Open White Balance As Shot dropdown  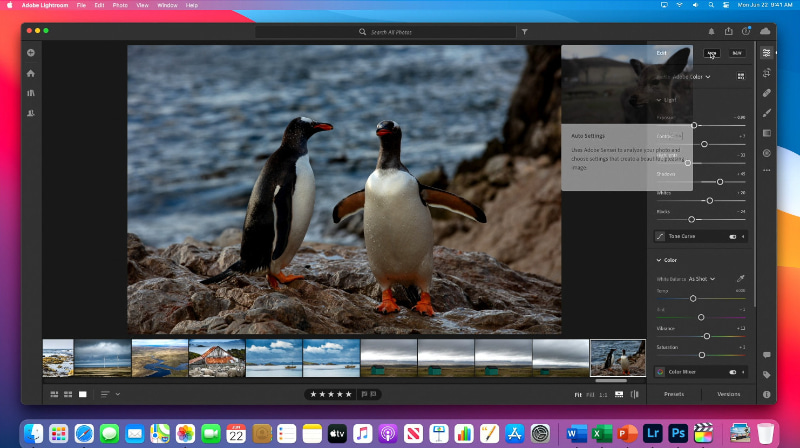(x=702, y=279)
